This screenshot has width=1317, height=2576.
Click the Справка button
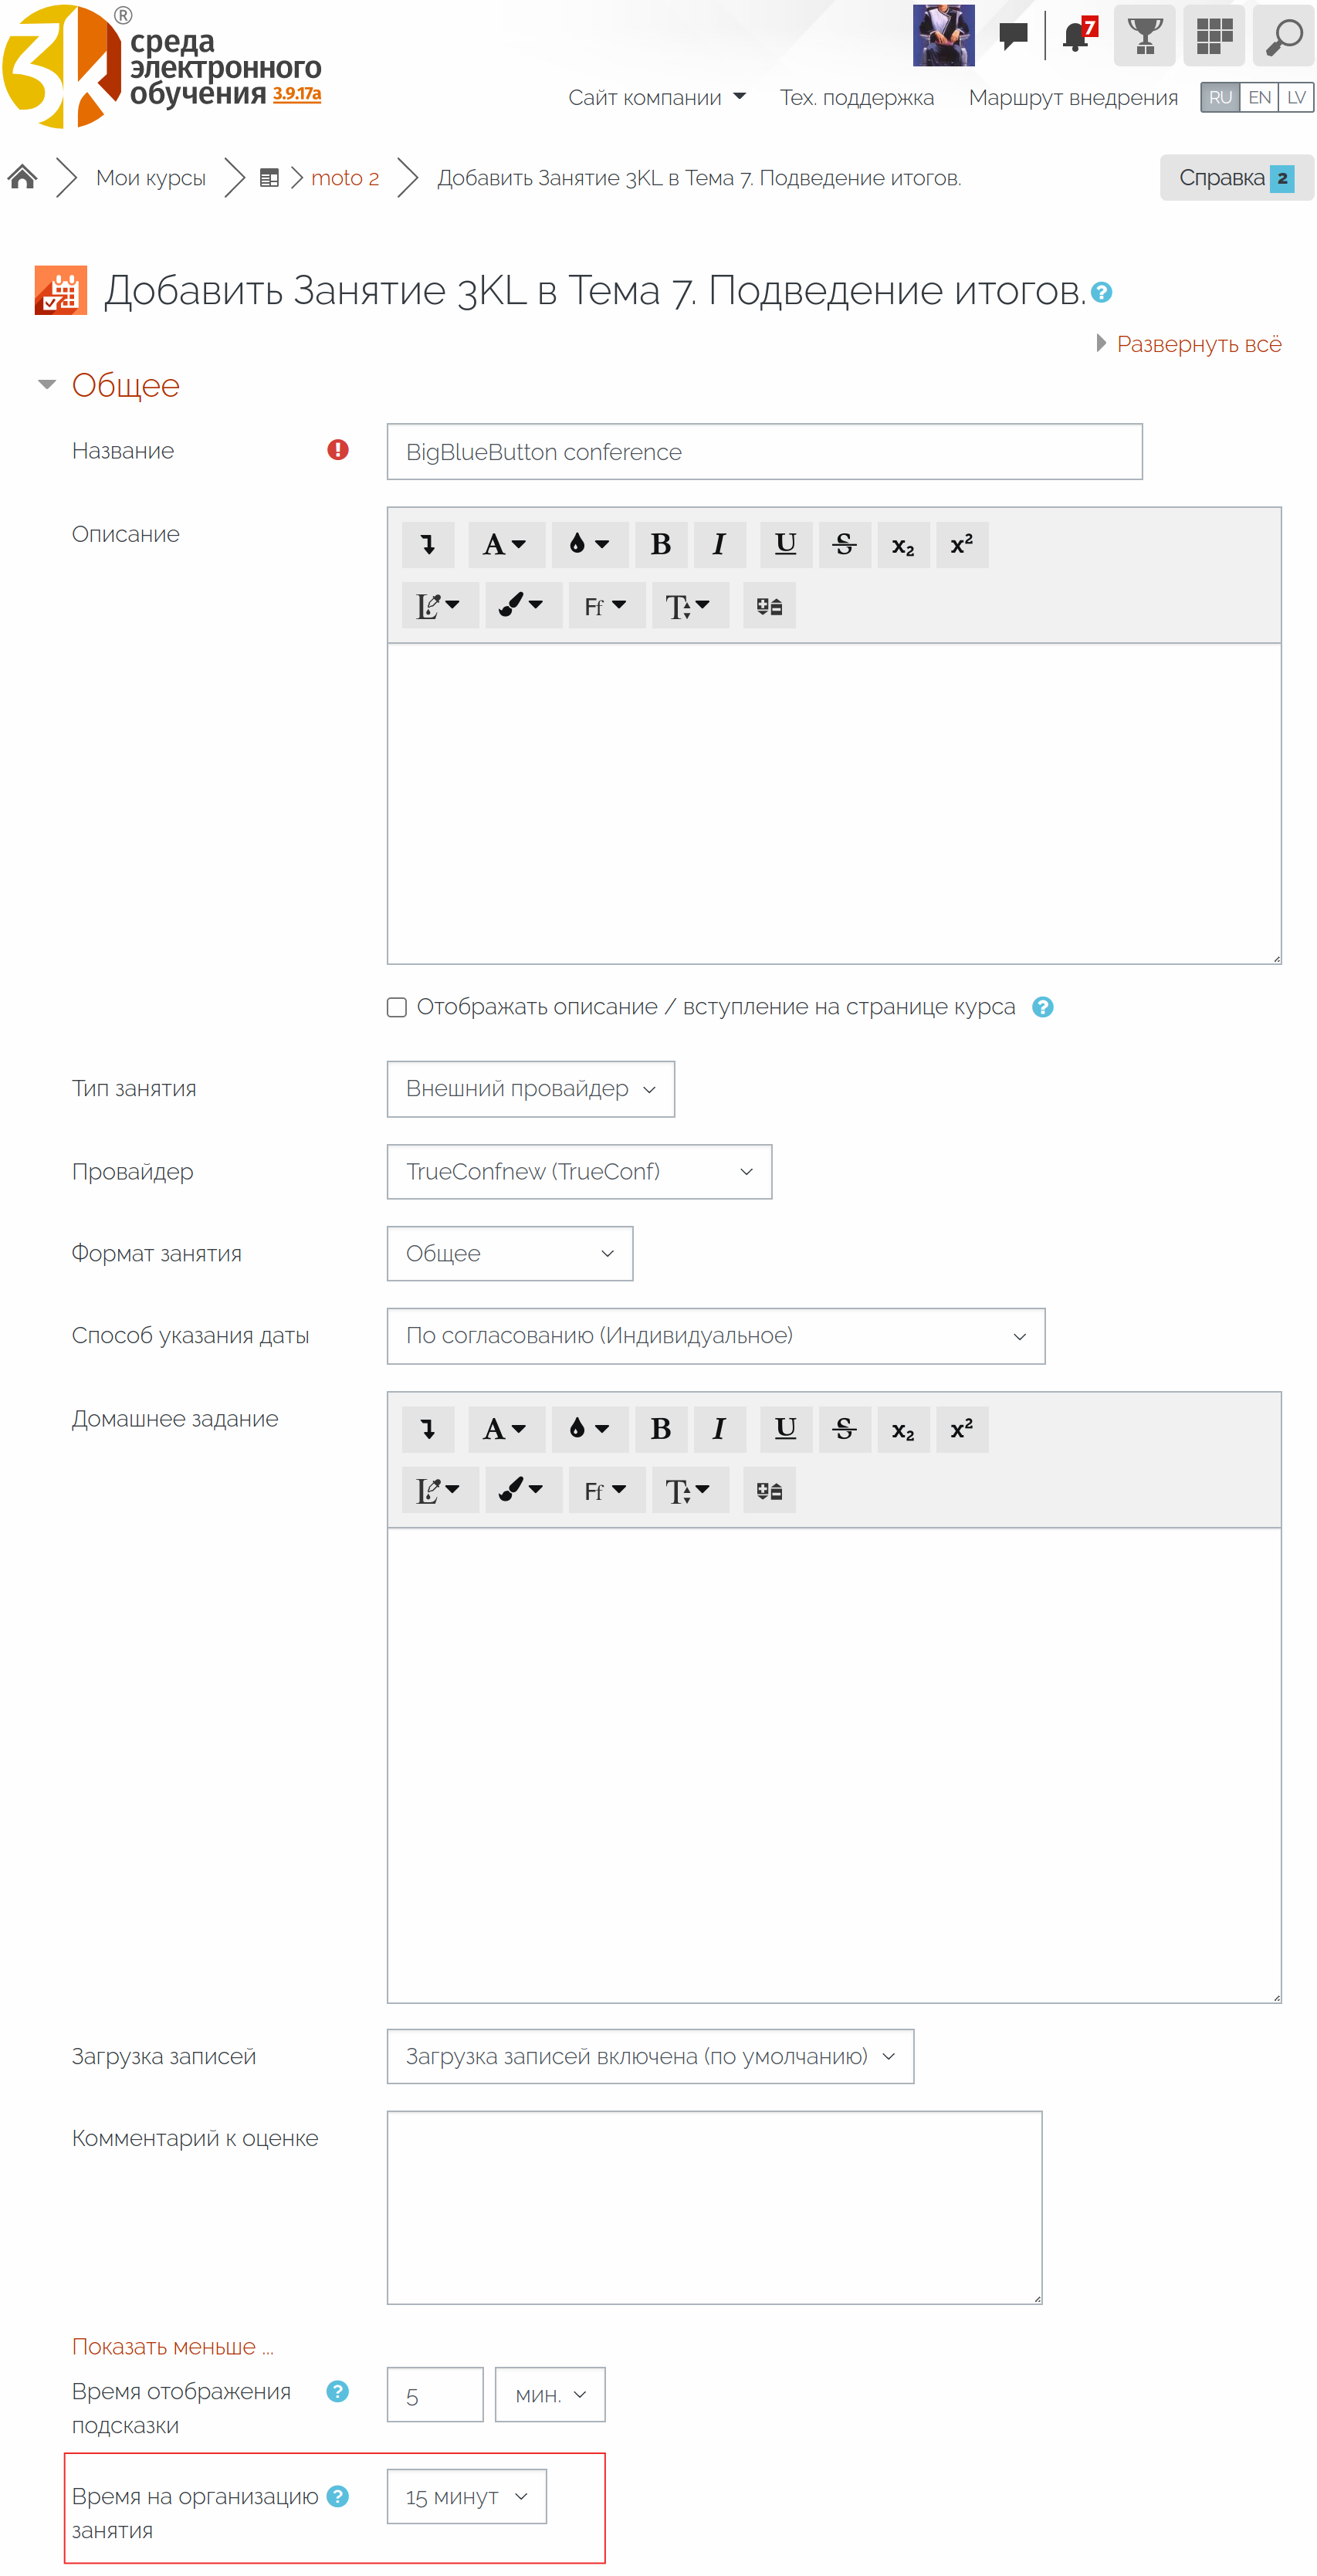[1235, 178]
